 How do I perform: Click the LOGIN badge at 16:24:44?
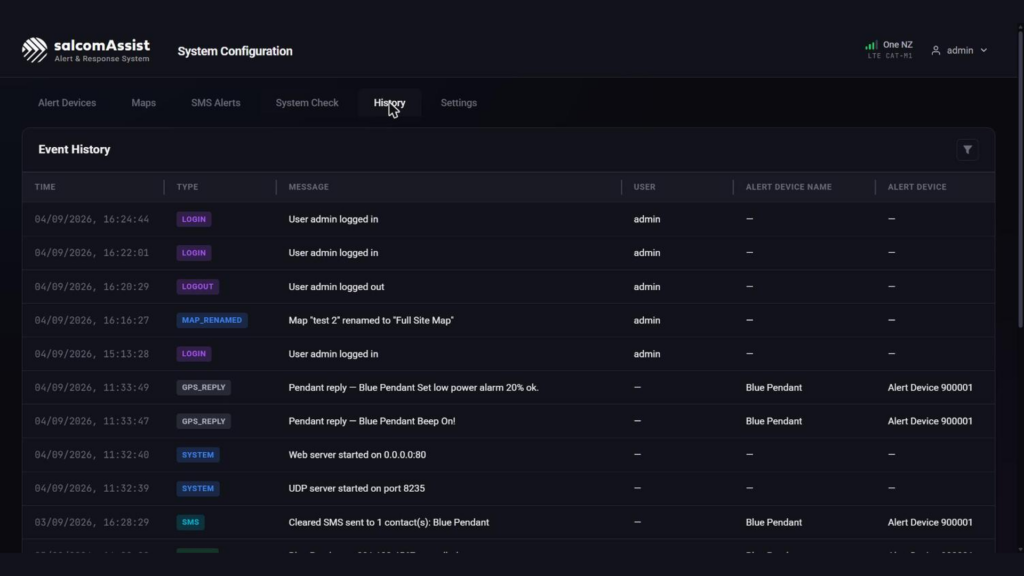click(194, 219)
